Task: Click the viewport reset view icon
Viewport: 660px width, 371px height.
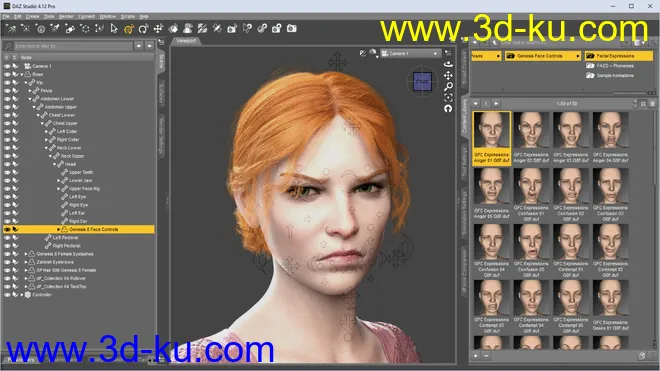Action: 448,109
